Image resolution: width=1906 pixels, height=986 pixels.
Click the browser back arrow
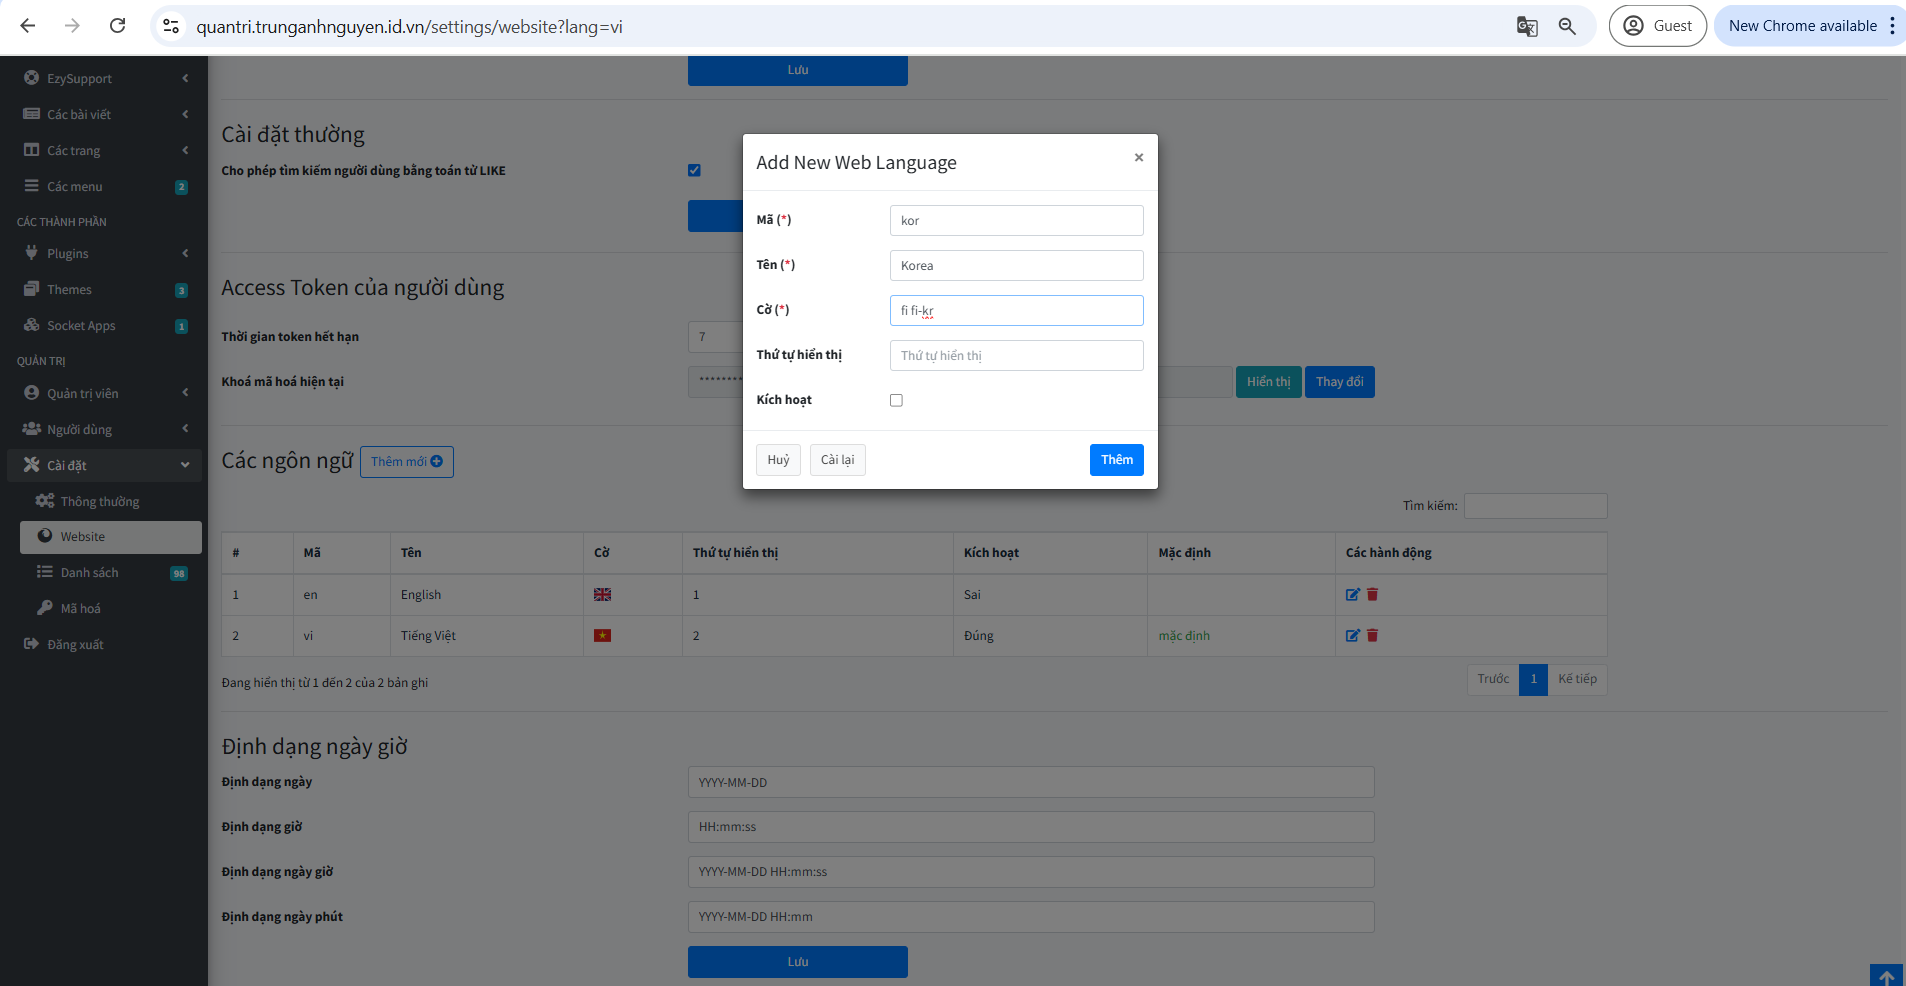pyautogui.click(x=28, y=26)
